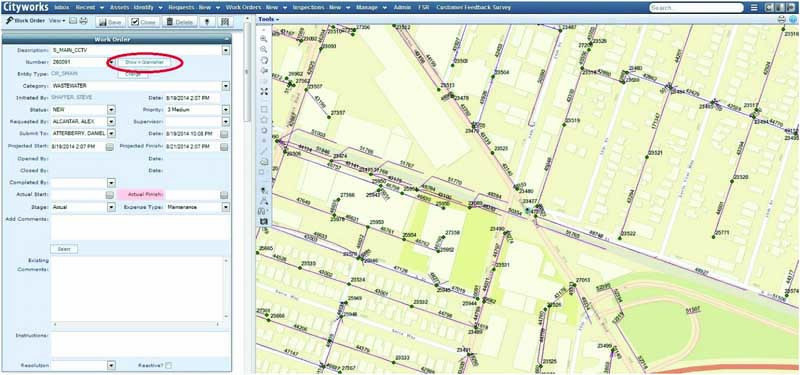Open the Description dropdown
This screenshot has height=375, width=800.
point(226,51)
